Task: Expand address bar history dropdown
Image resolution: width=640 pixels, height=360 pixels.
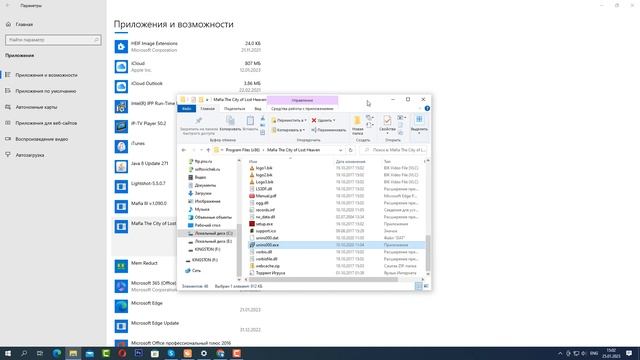Action: pyautogui.click(x=340, y=150)
